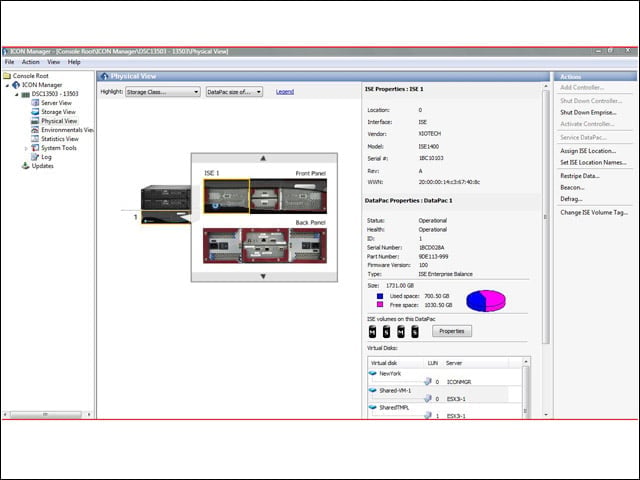This screenshot has height=480, width=640.
Task: Collapse the ICON Manager tree node
Action: 7,85
